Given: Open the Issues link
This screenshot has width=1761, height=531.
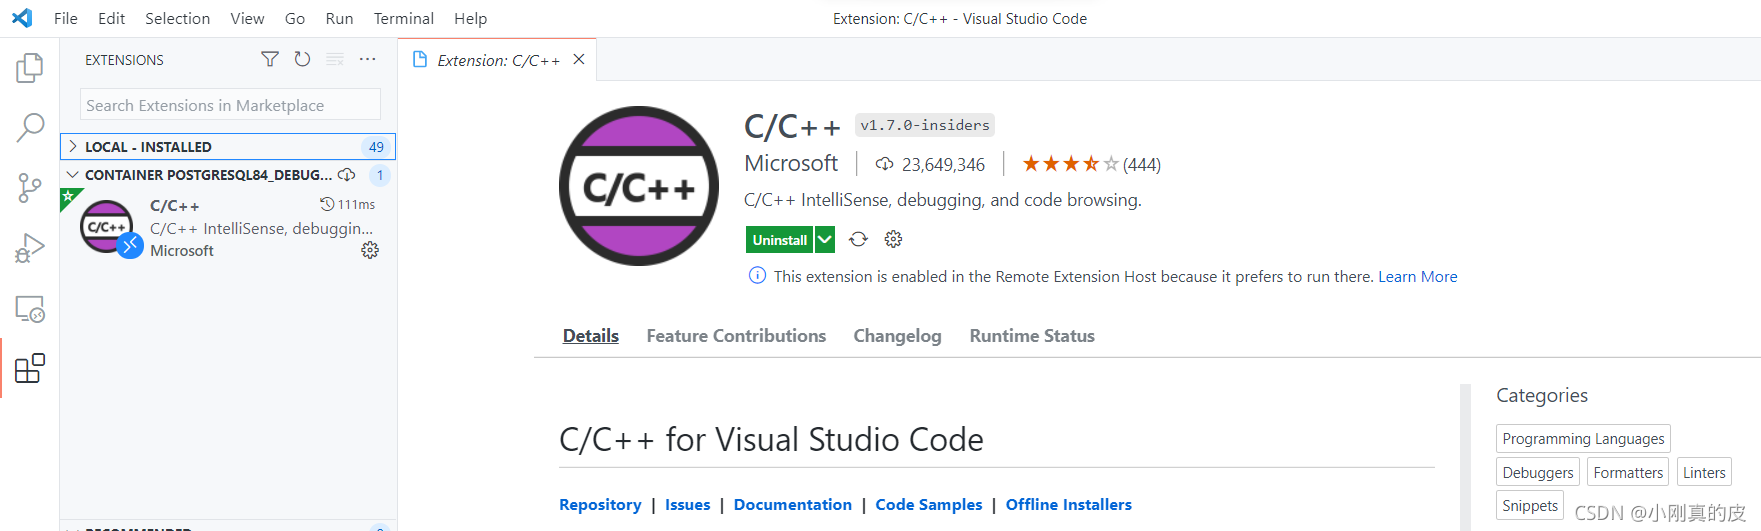Looking at the screenshot, I should [688, 505].
